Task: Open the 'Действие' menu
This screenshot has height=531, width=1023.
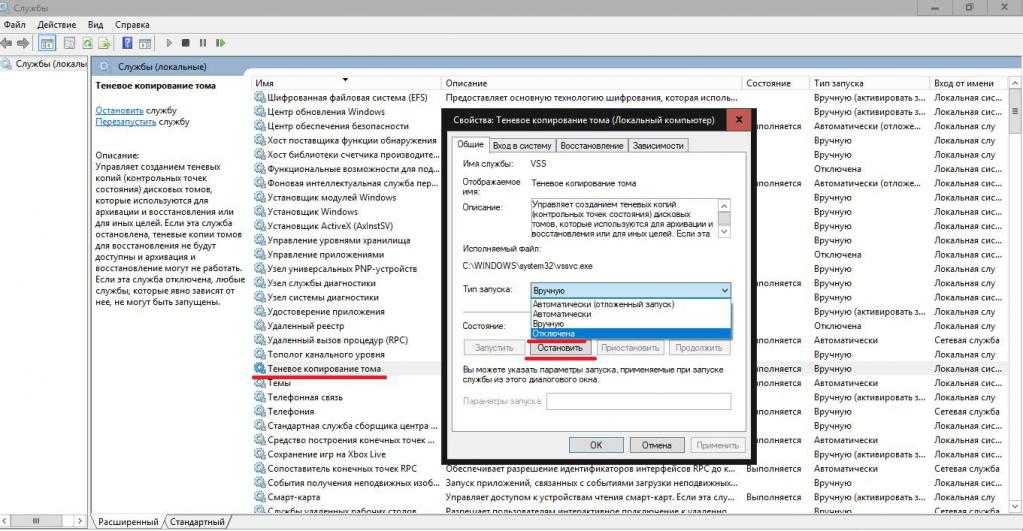Action: click(x=55, y=23)
